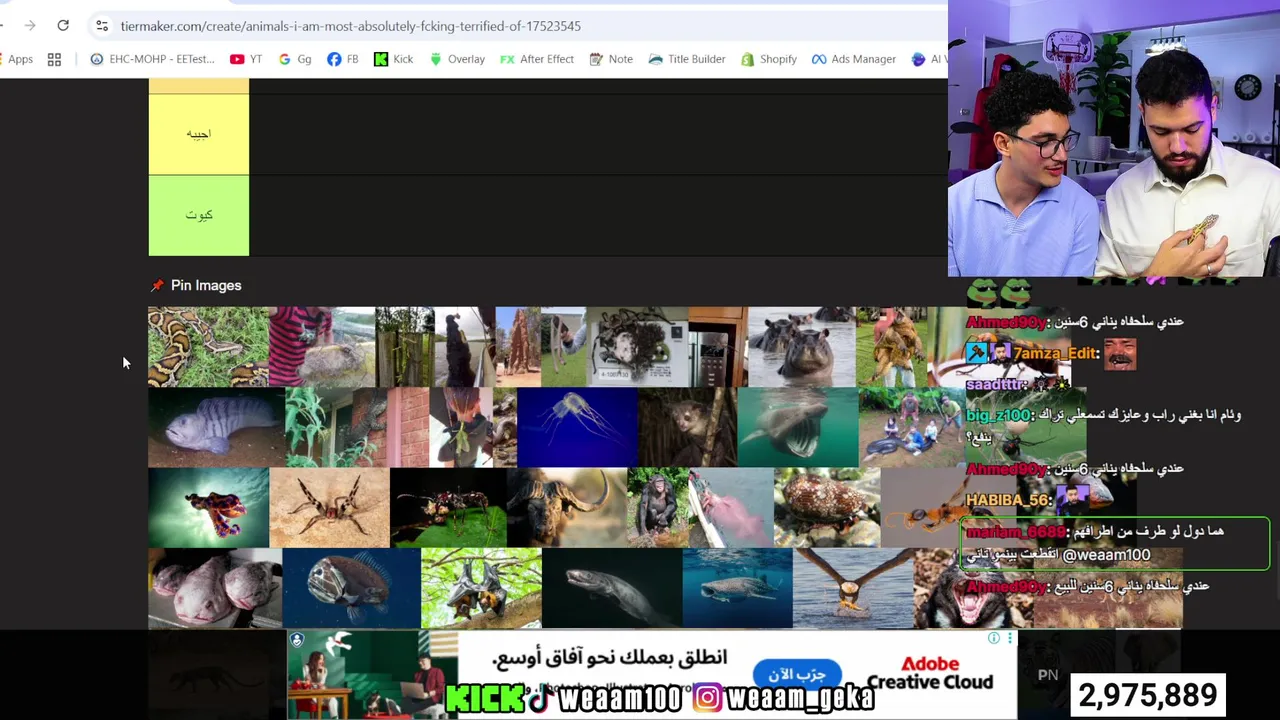Open the Gg Google bookmark
The image size is (1280, 720).
click(x=295, y=59)
